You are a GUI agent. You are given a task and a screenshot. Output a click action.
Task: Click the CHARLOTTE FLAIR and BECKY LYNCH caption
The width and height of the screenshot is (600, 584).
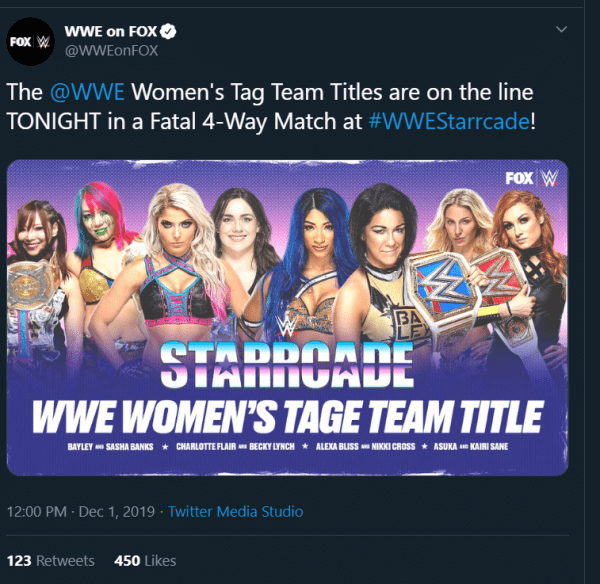point(235,447)
